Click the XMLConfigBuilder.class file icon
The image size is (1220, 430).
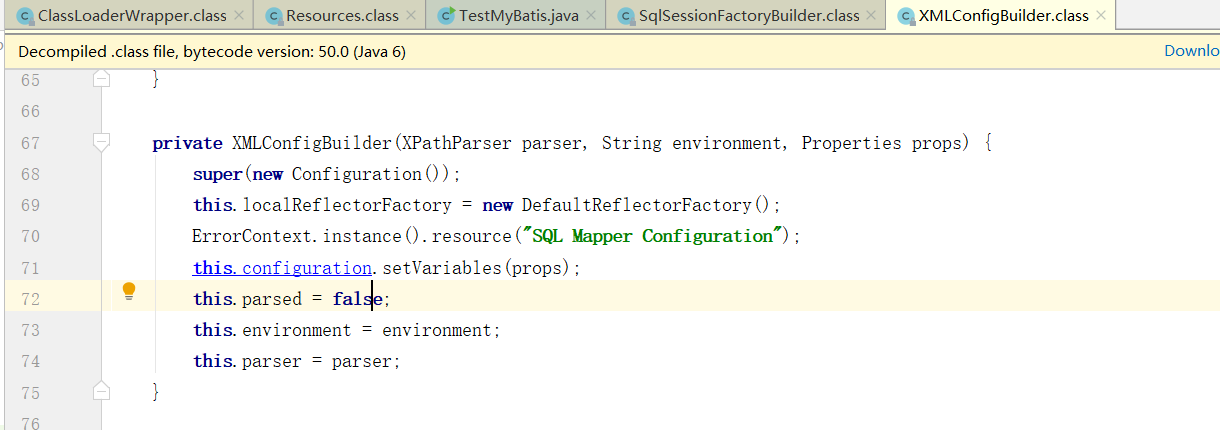tap(906, 16)
